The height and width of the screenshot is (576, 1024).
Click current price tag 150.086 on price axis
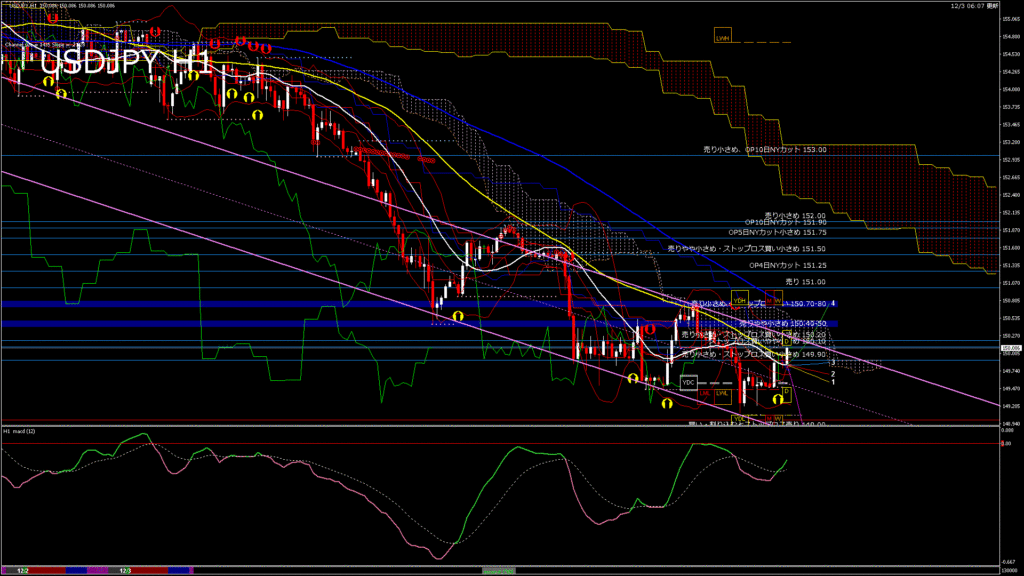pos(1008,346)
